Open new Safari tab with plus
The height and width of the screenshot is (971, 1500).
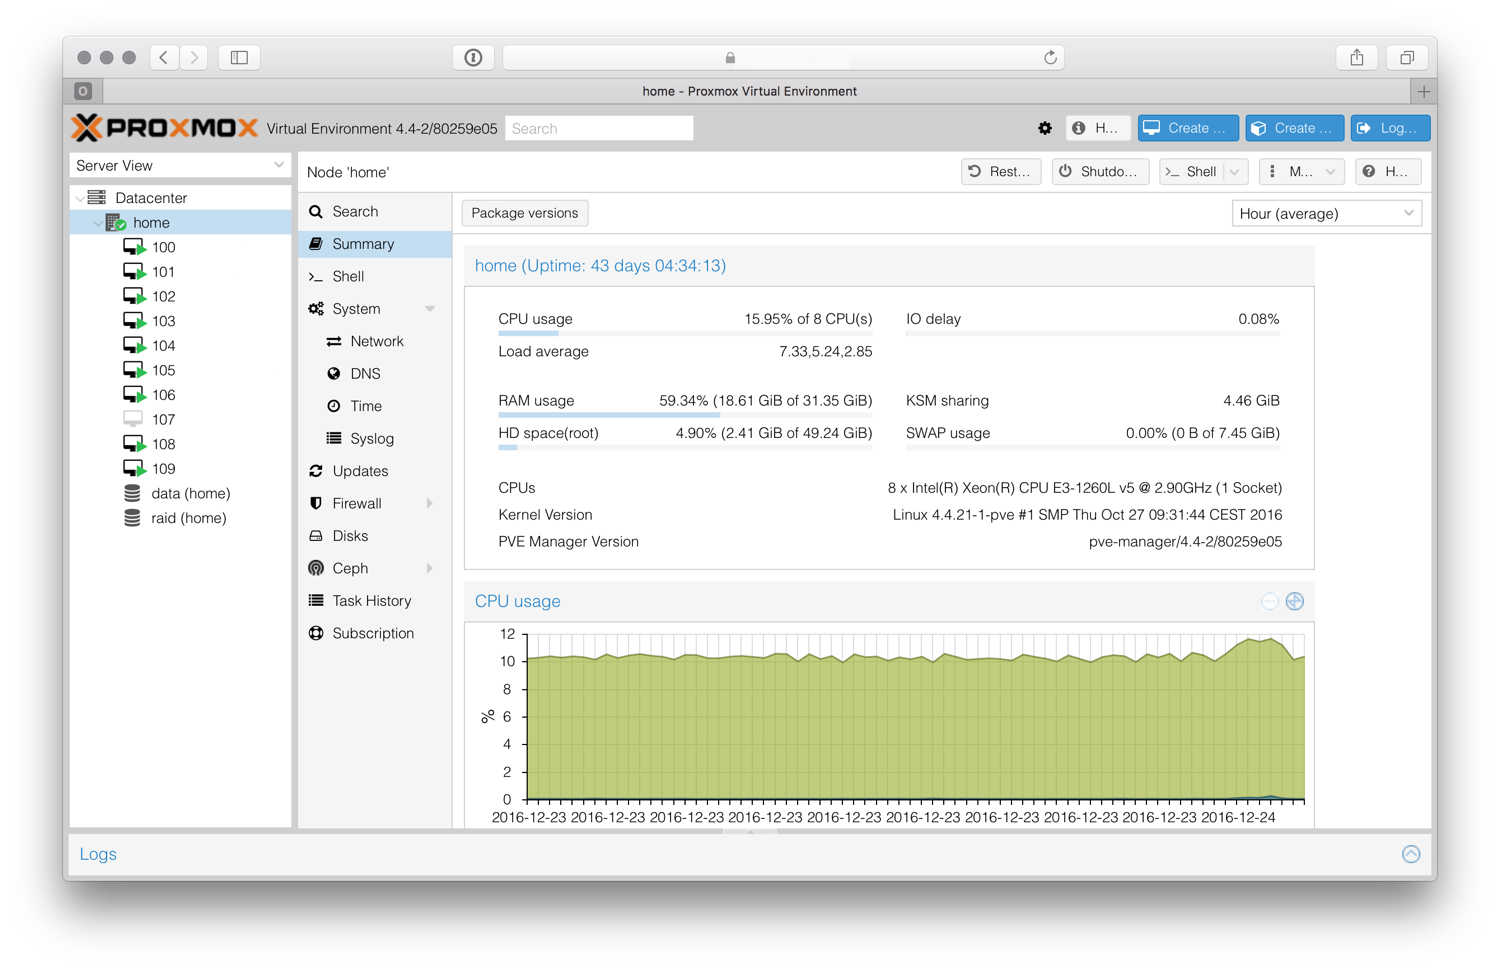(x=1424, y=91)
